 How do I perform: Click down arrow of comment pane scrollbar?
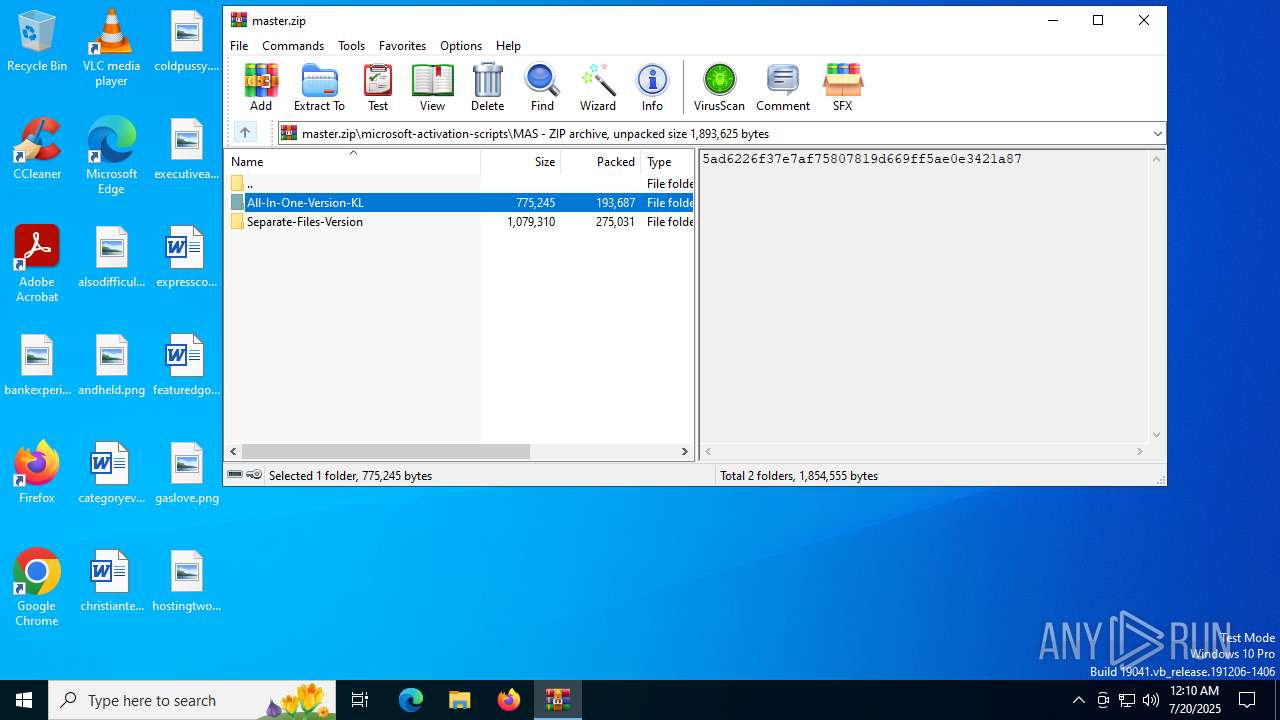coord(1157,435)
